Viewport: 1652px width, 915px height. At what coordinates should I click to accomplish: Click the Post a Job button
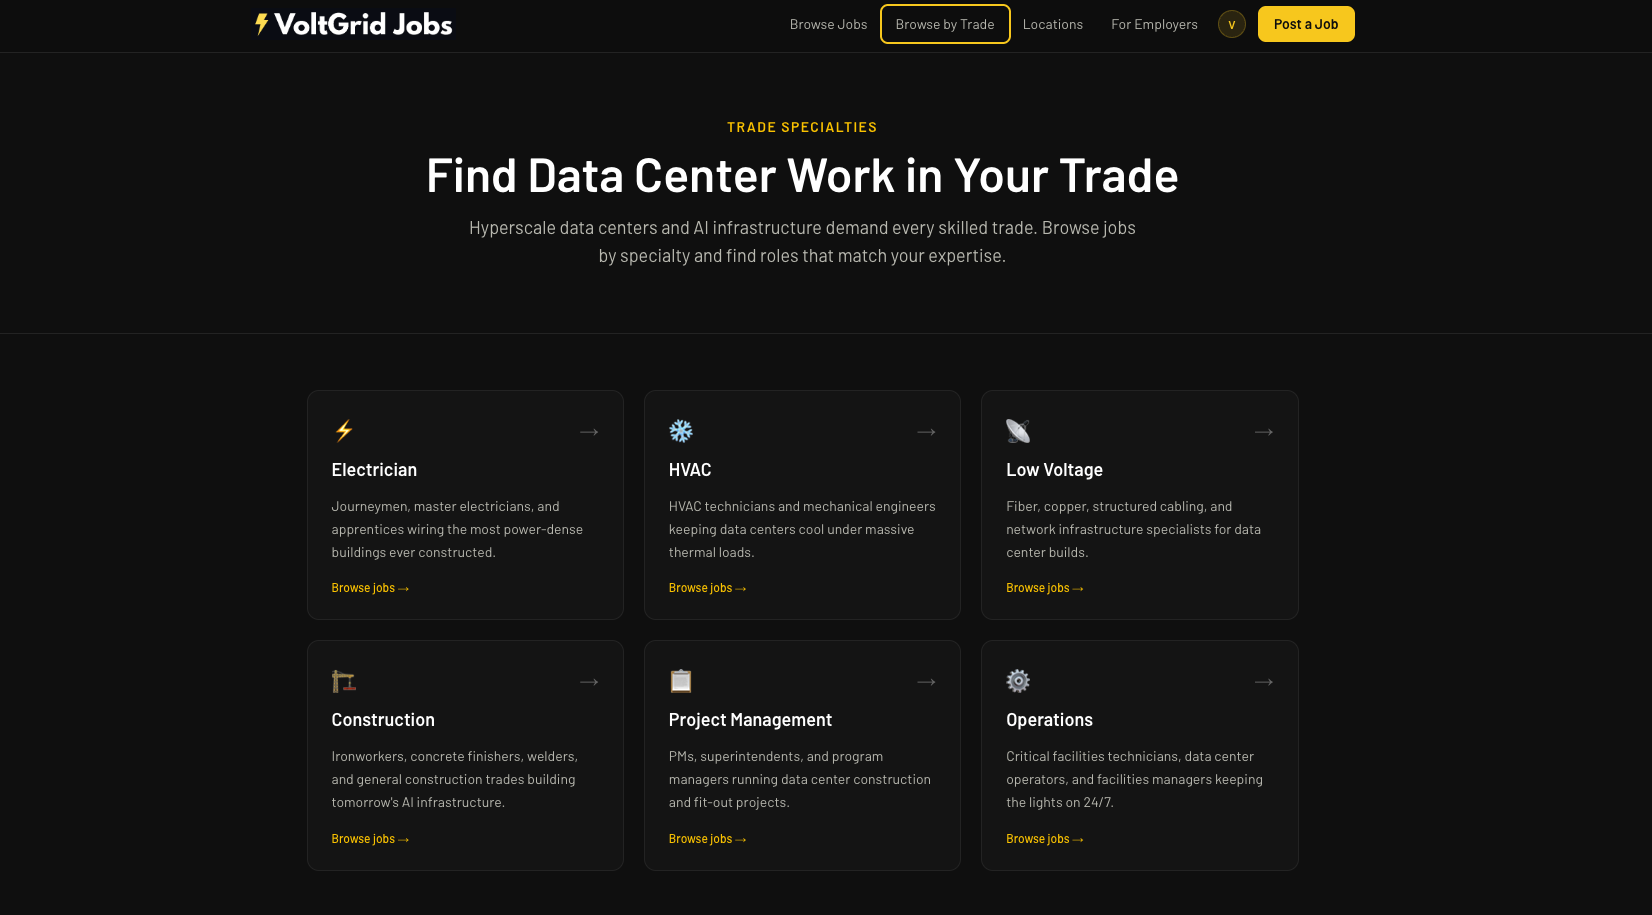click(1306, 24)
